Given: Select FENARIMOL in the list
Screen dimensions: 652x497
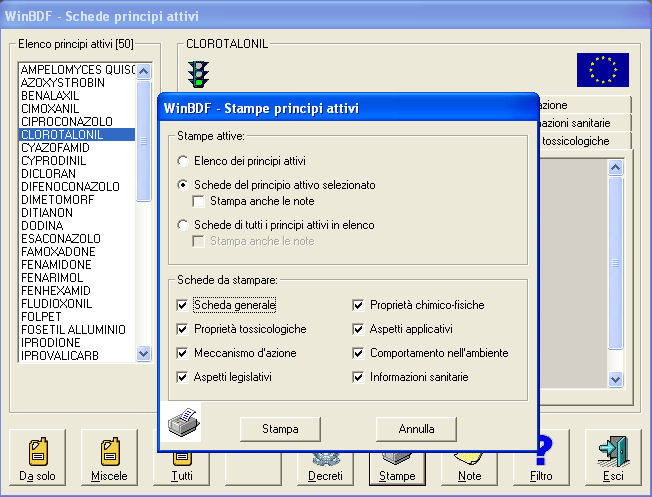Looking at the screenshot, I should pyautogui.click(x=77, y=277).
